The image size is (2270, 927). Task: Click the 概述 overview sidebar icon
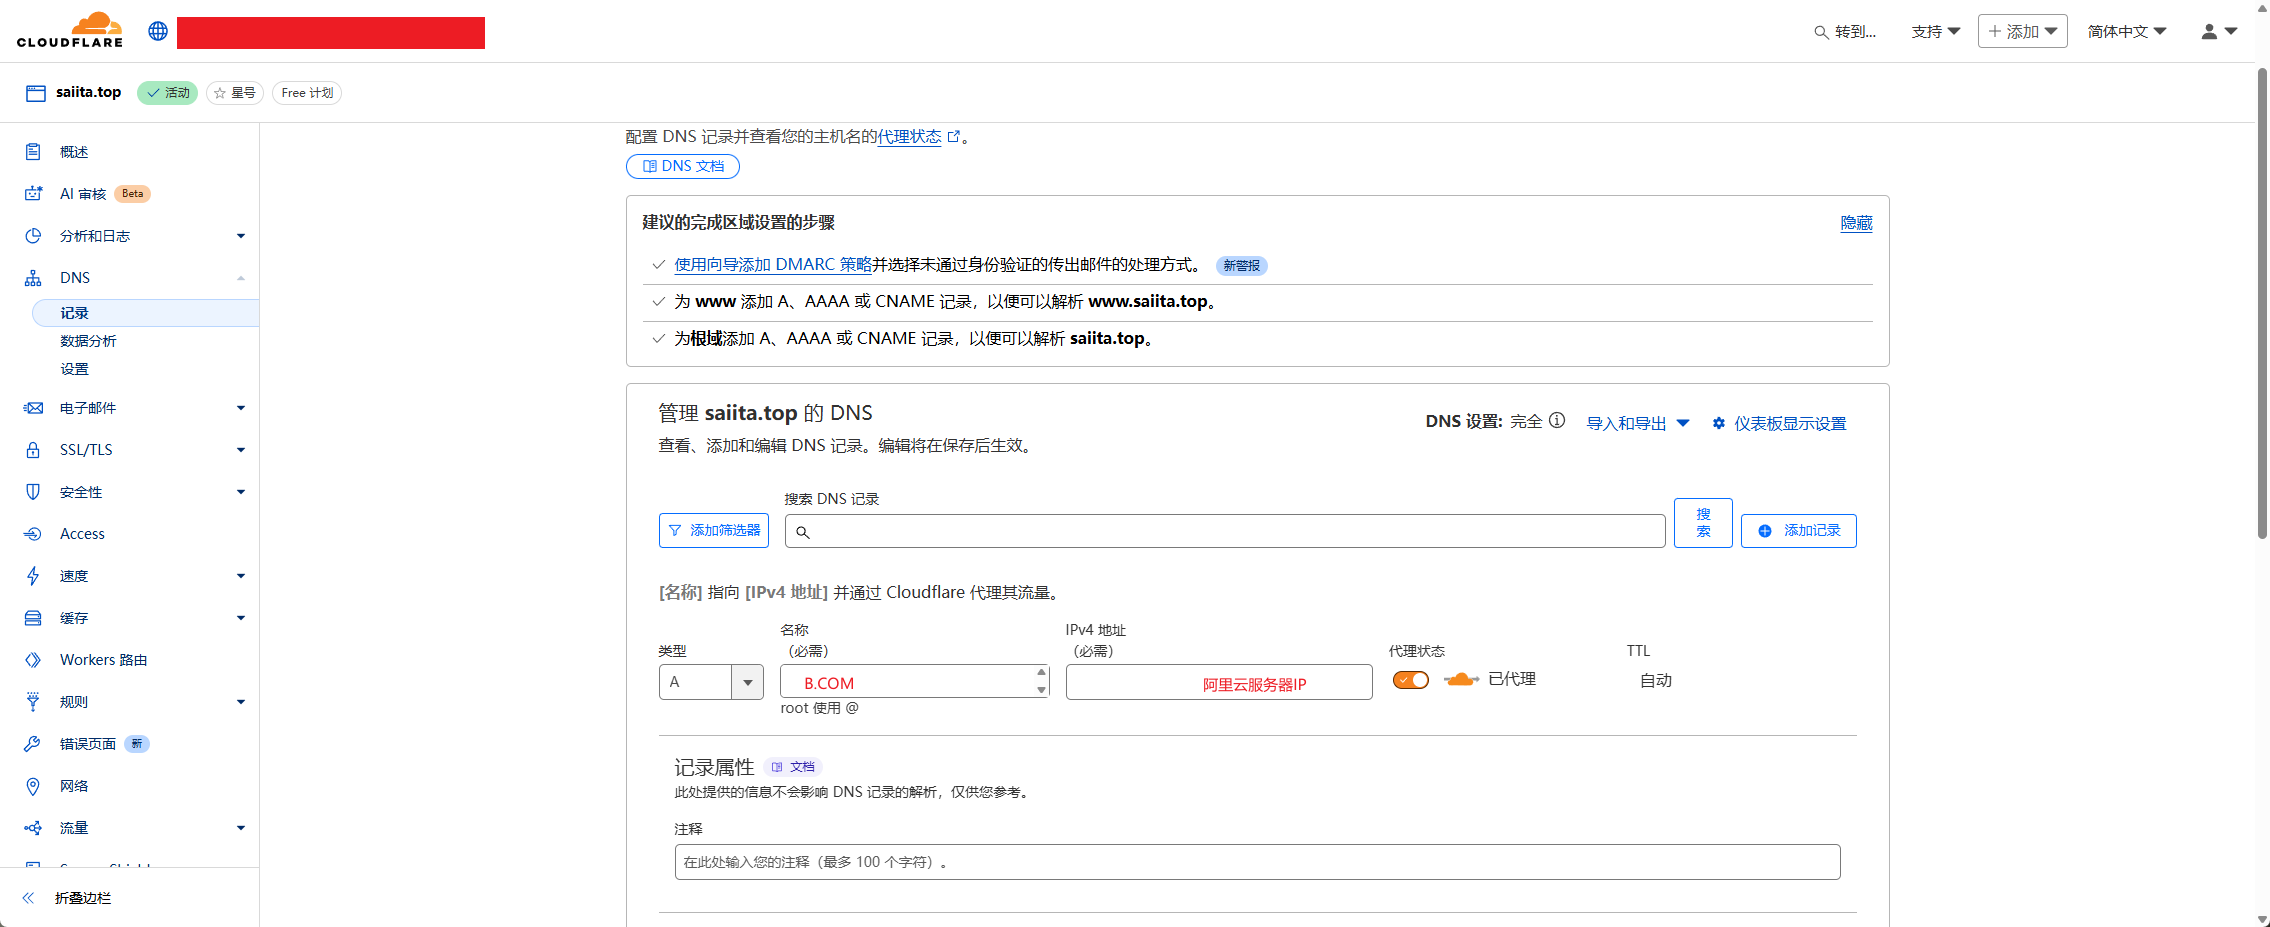point(33,152)
